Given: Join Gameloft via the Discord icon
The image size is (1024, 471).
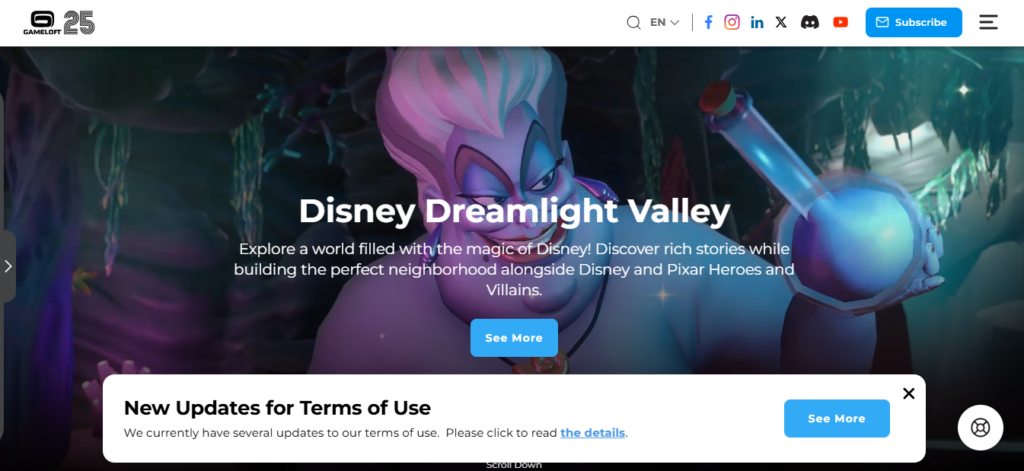Looking at the screenshot, I should [x=810, y=22].
